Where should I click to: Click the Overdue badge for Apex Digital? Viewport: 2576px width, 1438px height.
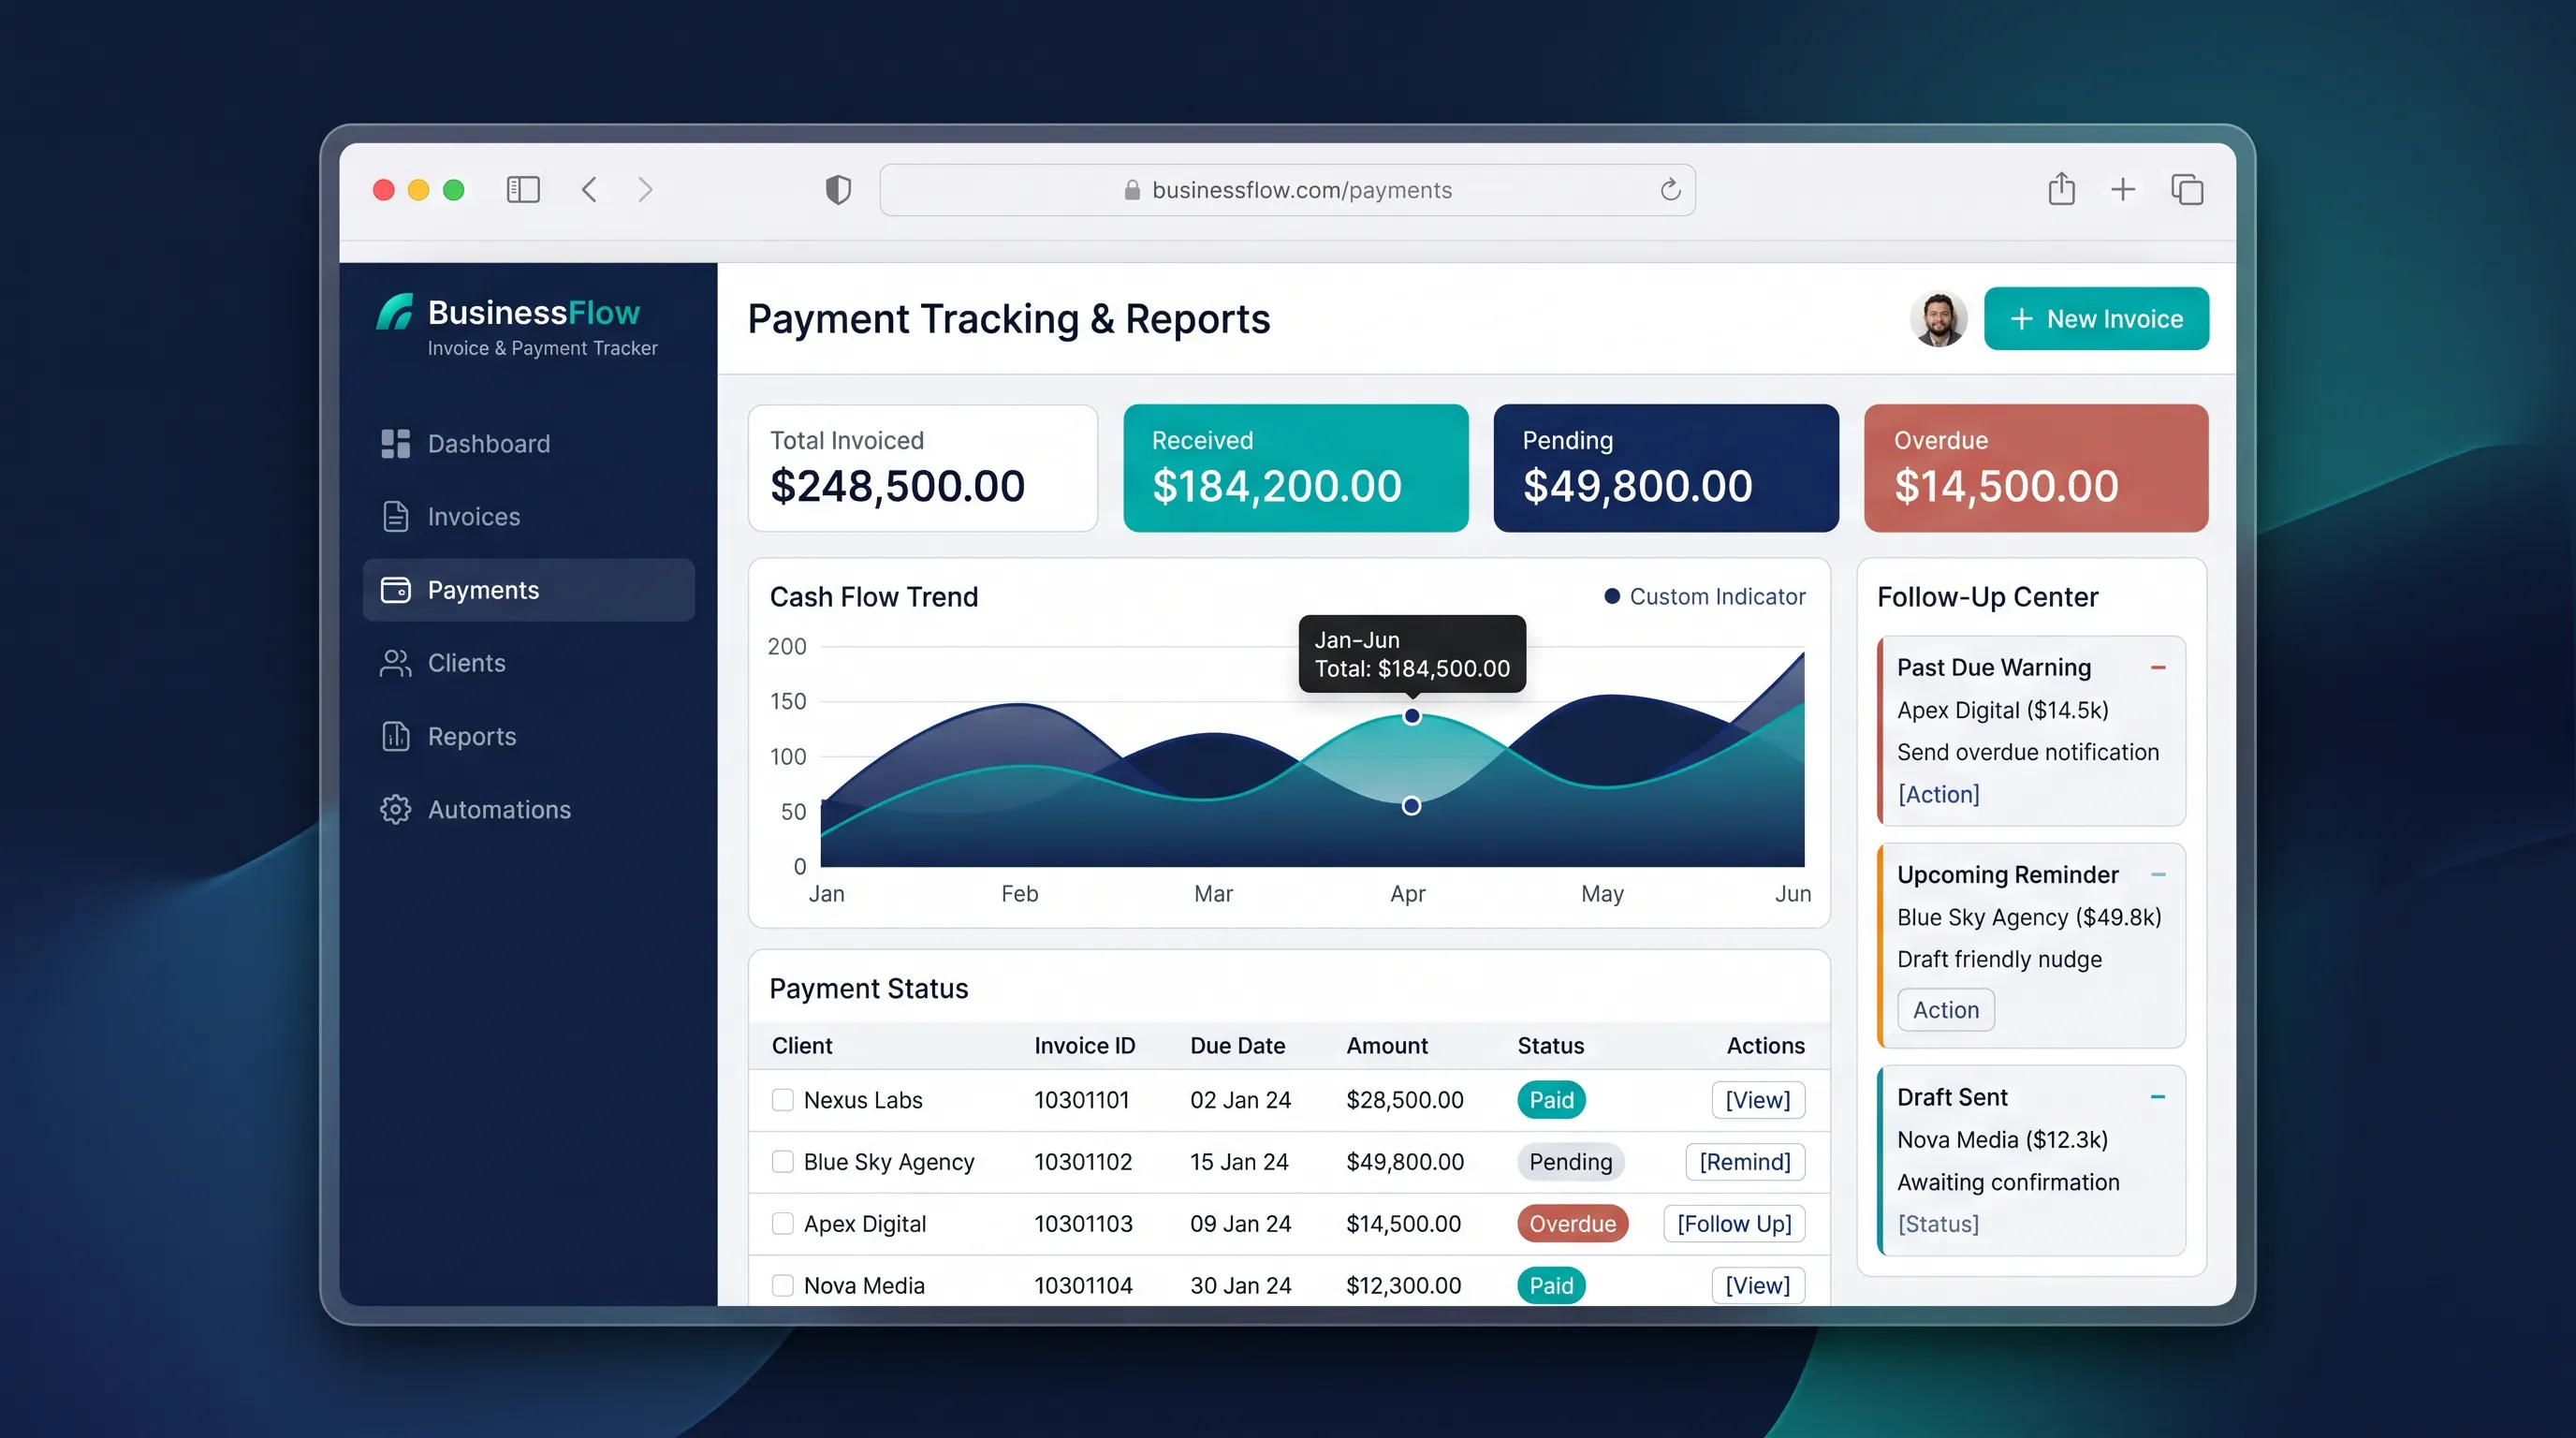1572,1224
